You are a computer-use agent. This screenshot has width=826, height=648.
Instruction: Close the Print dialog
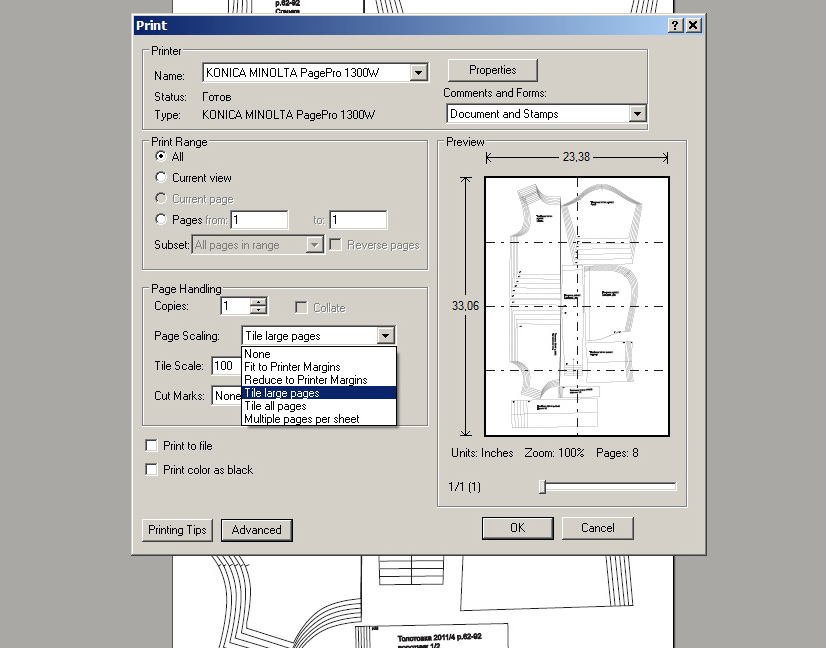693,25
